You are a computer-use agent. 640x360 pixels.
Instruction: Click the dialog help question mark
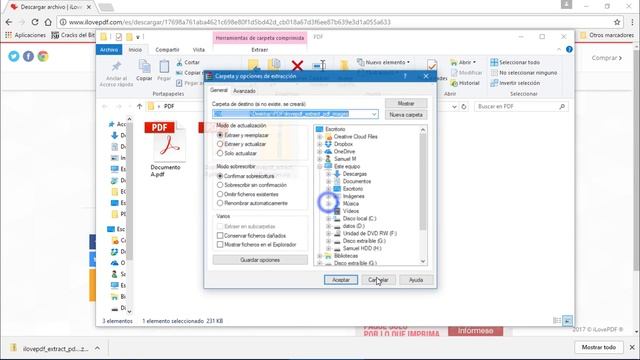(x=405, y=76)
